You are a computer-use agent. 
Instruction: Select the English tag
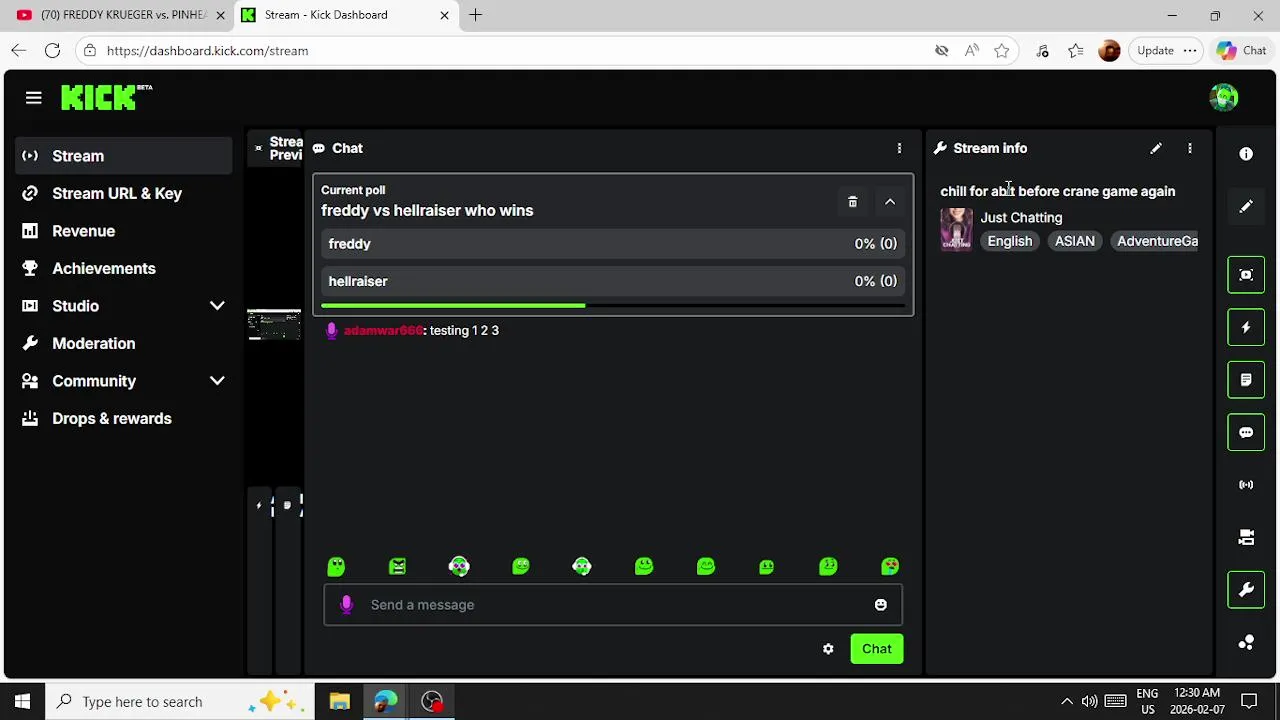(1009, 241)
